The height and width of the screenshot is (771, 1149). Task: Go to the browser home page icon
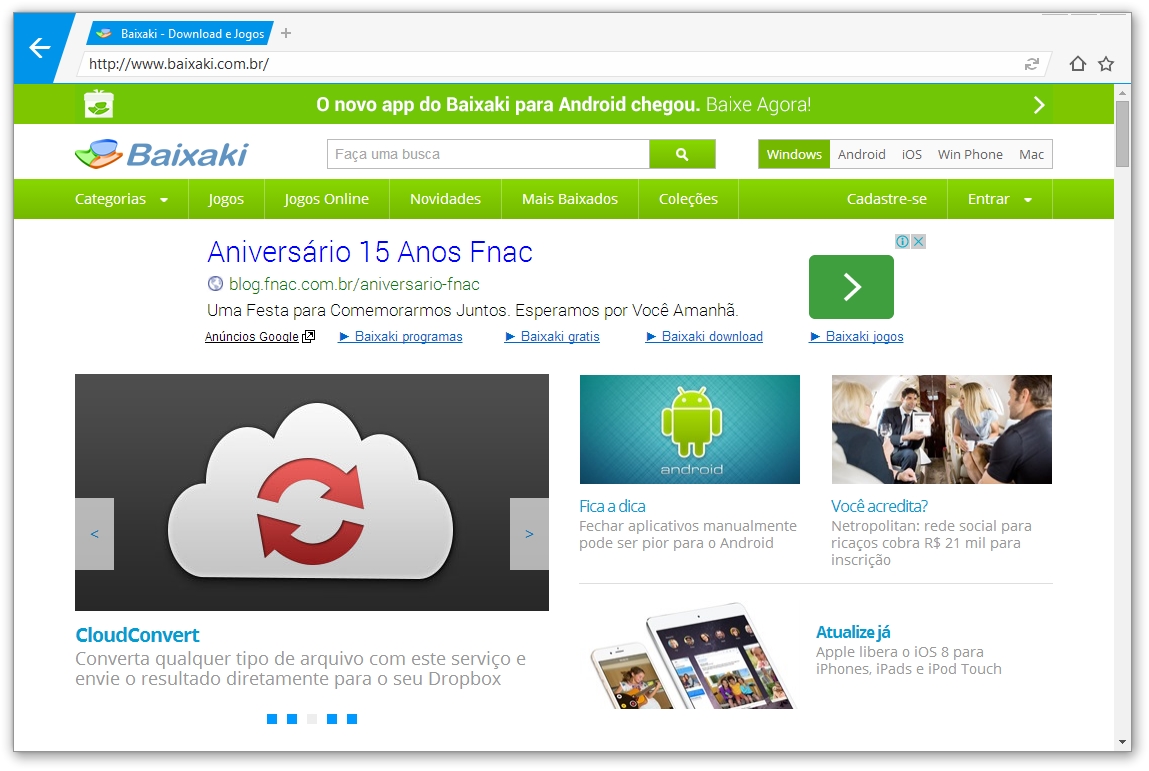[1077, 64]
